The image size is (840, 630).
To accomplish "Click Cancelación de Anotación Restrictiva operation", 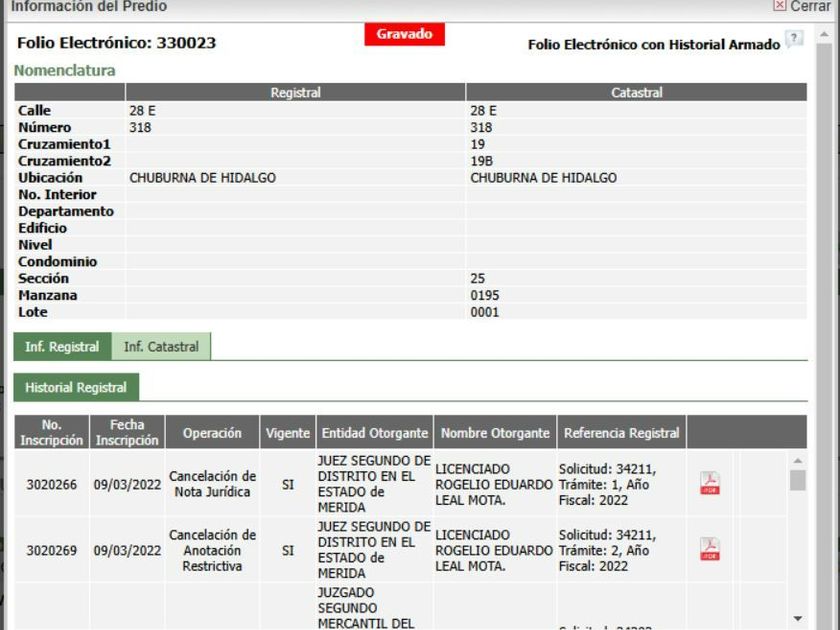I will [x=212, y=550].
